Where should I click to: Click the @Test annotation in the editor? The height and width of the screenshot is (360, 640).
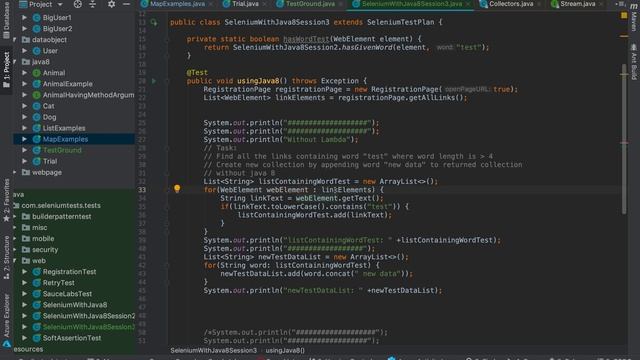tap(197, 72)
